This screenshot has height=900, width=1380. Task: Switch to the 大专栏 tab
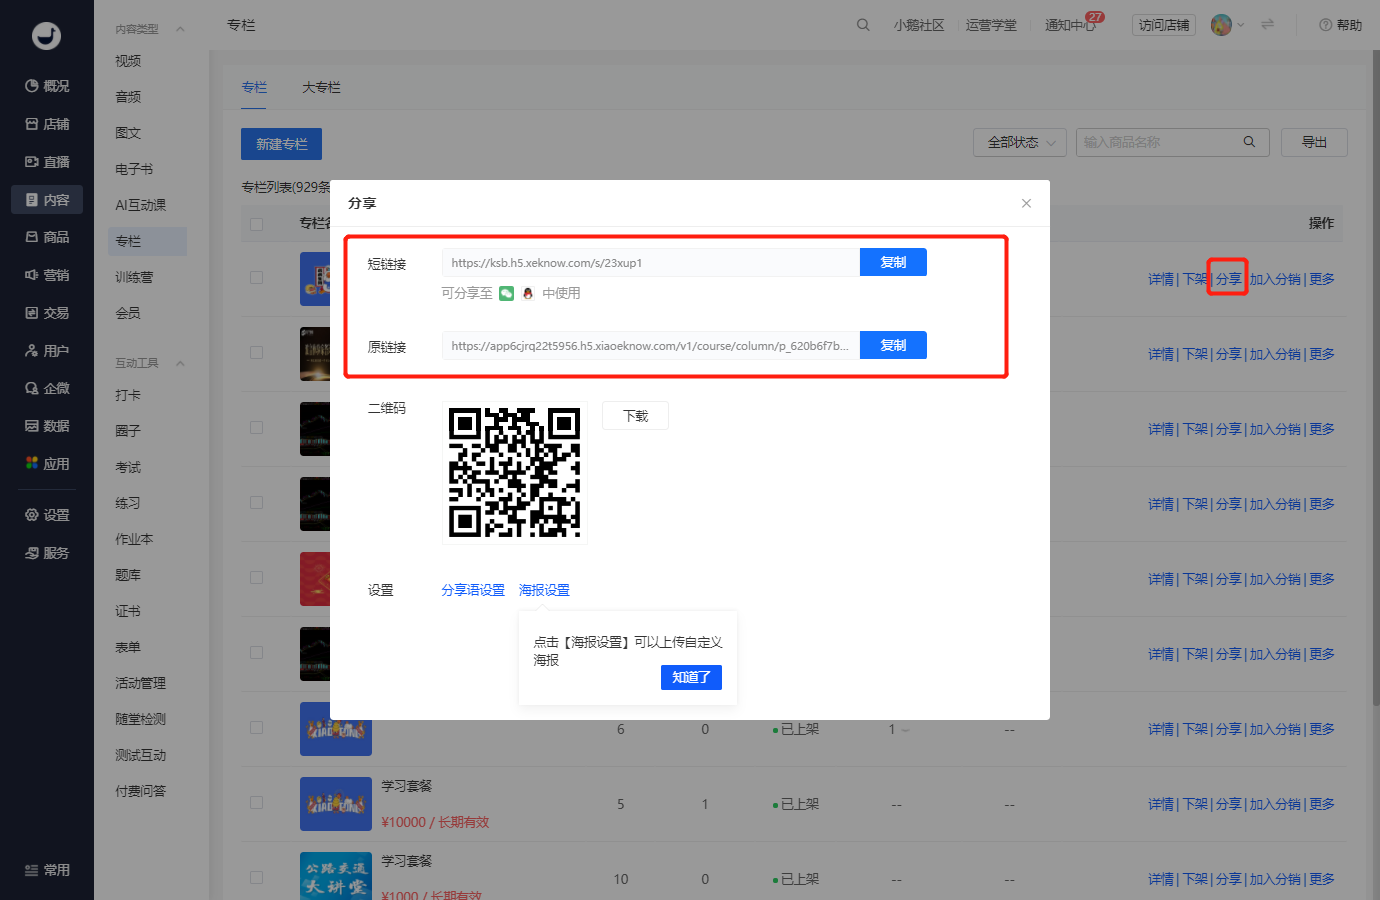pos(321,88)
